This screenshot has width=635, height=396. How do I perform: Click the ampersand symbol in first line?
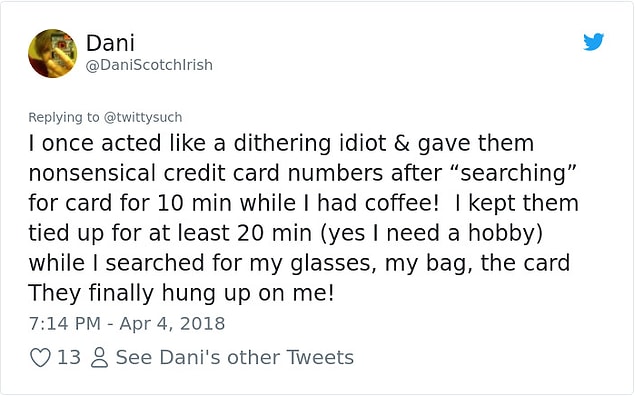[x=401, y=143]
